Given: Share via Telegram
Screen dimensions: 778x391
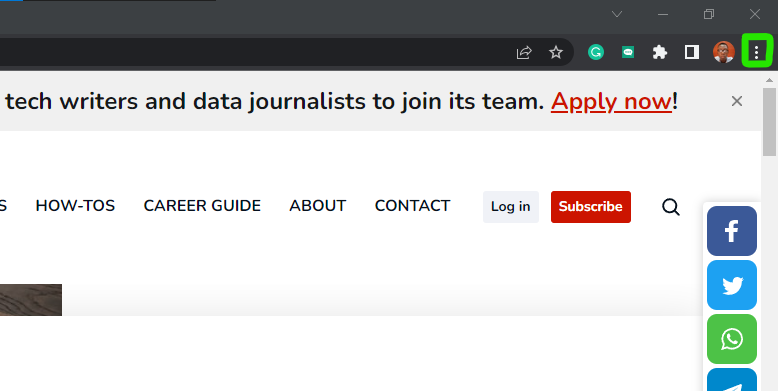Looking at the screenshot, I should pos(732,380).
